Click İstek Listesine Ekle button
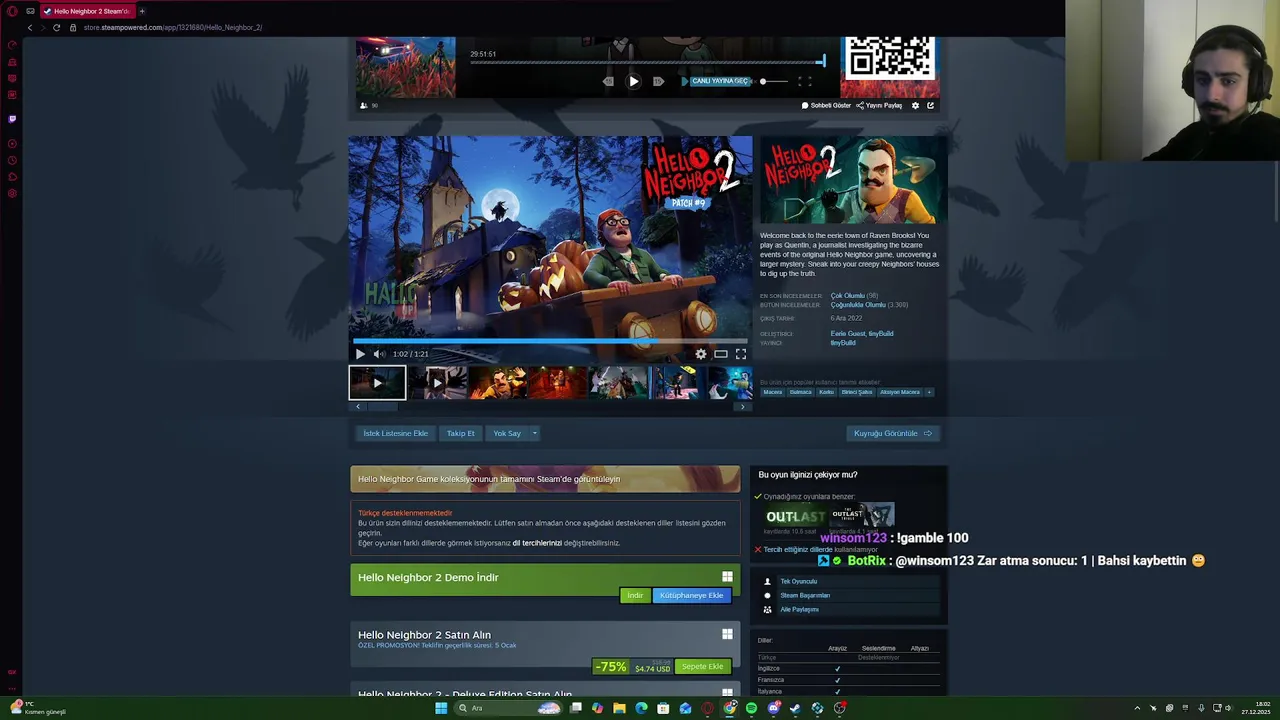 (395, 433)
